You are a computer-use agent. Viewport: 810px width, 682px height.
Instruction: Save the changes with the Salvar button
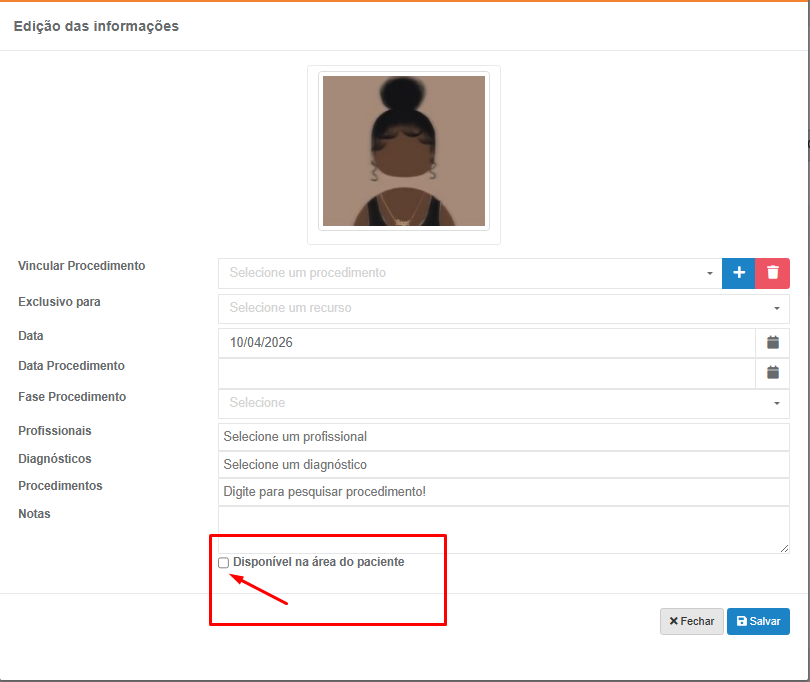758,621
